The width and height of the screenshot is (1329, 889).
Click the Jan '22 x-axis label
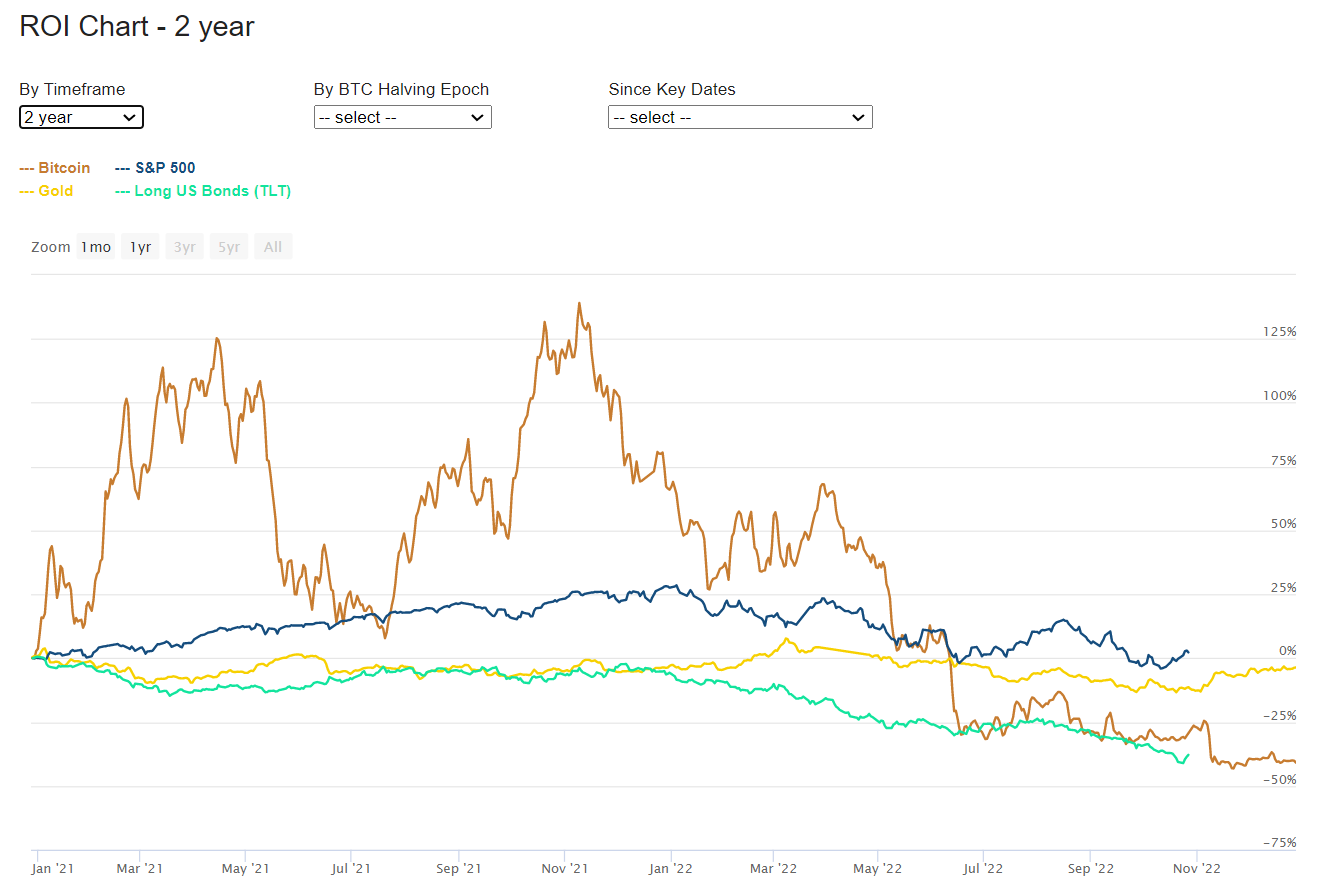(x=670, y=869)
